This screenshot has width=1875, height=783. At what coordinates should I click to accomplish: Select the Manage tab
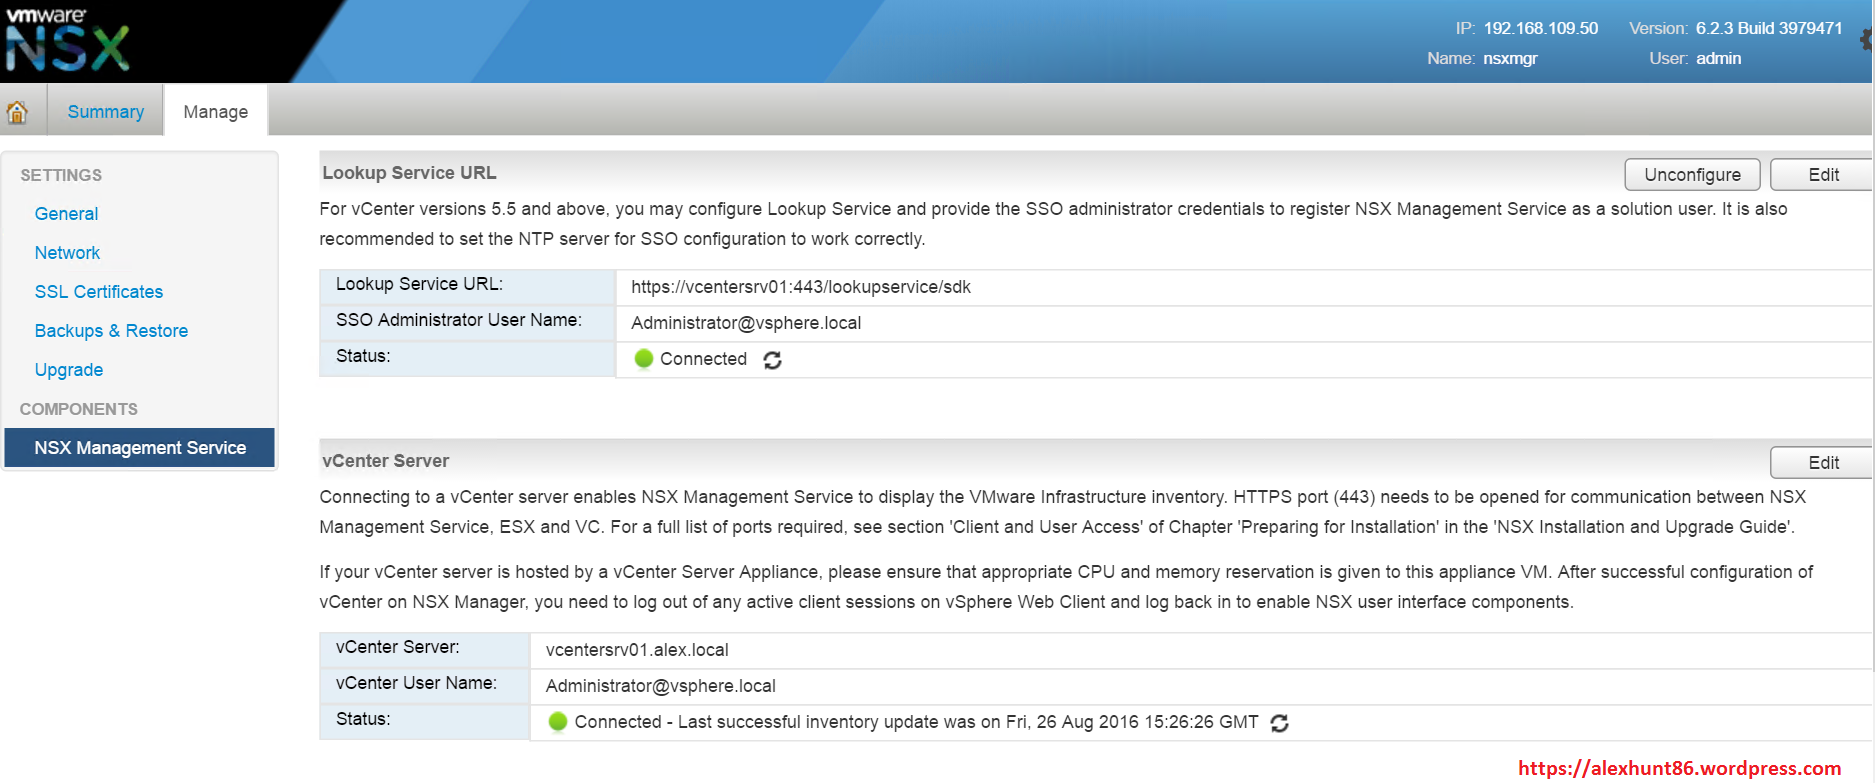click(215, 112)
